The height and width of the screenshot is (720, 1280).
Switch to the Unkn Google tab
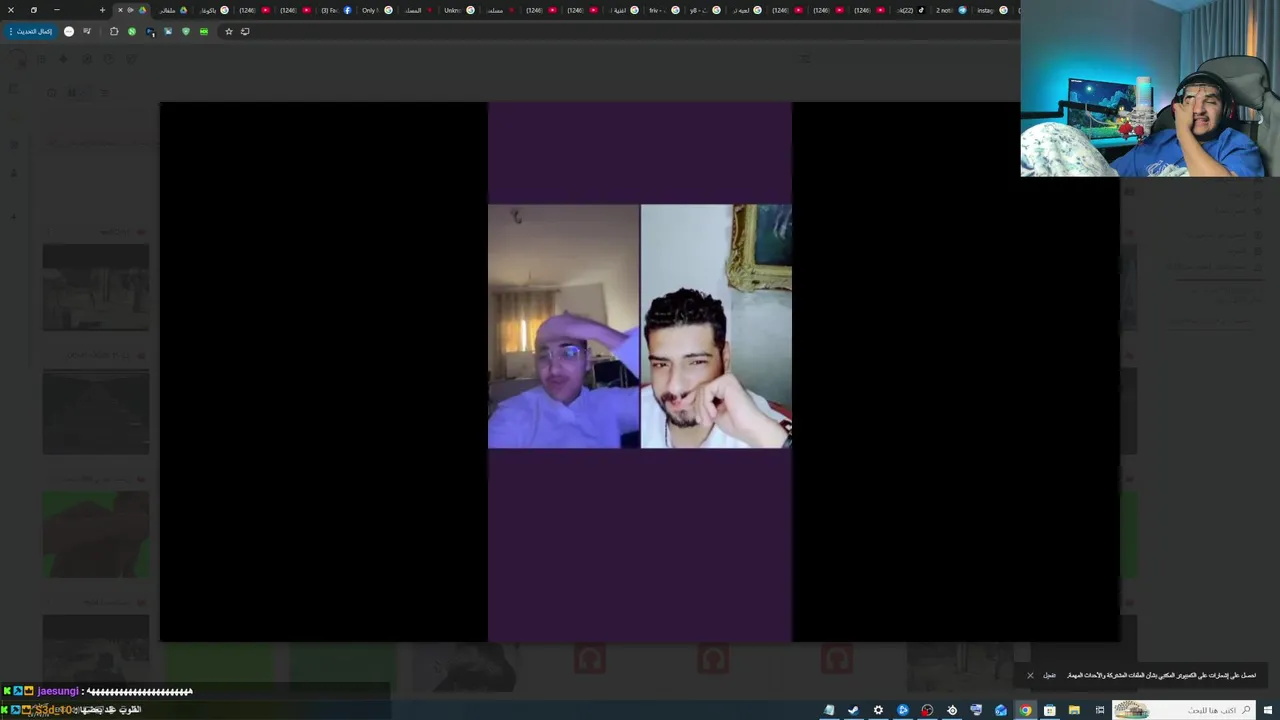pos(459,10)
